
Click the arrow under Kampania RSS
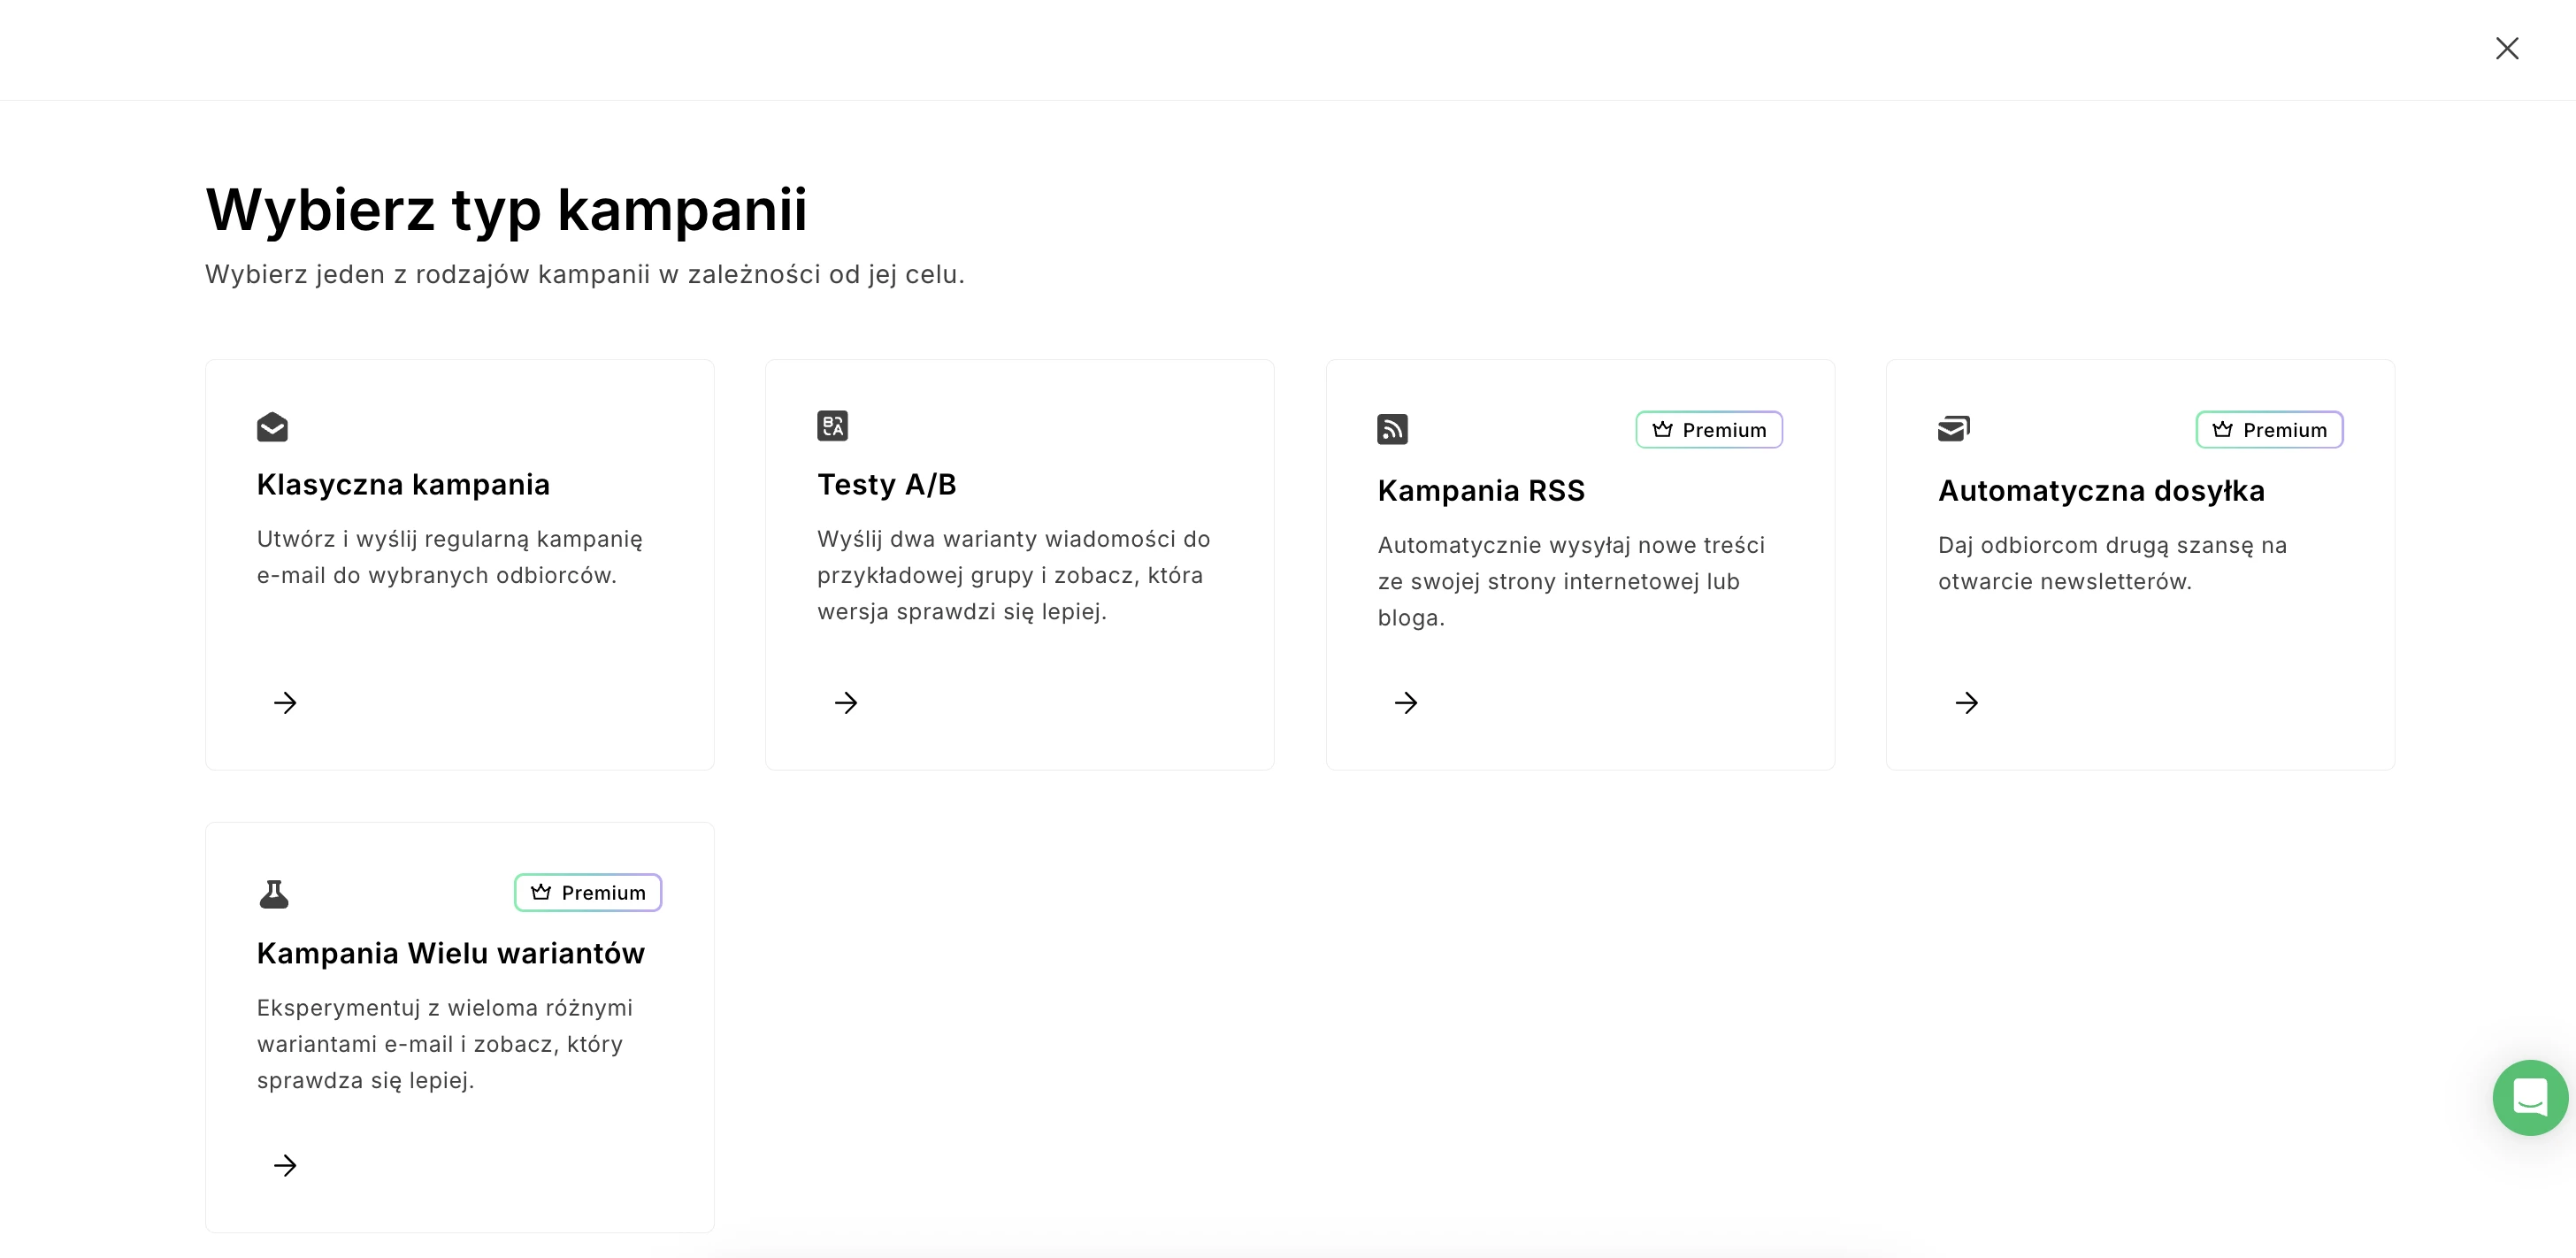pos(1406,703)
